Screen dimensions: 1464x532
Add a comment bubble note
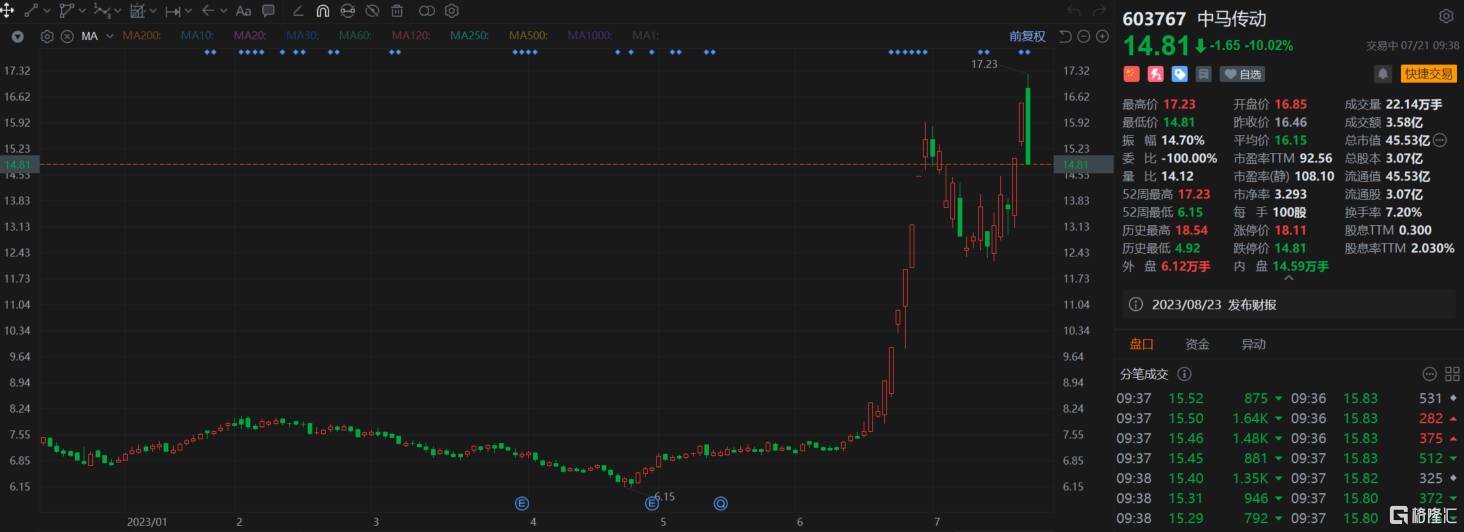click(x=268, y=11)
